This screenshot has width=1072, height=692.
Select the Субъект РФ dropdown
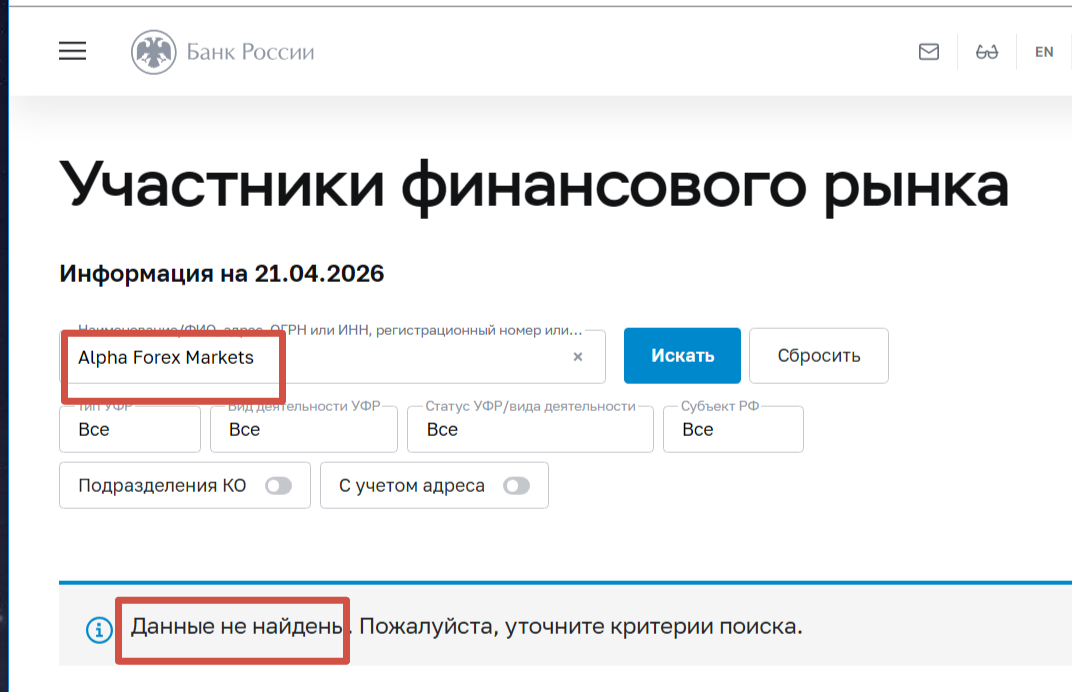click(732, 429)
